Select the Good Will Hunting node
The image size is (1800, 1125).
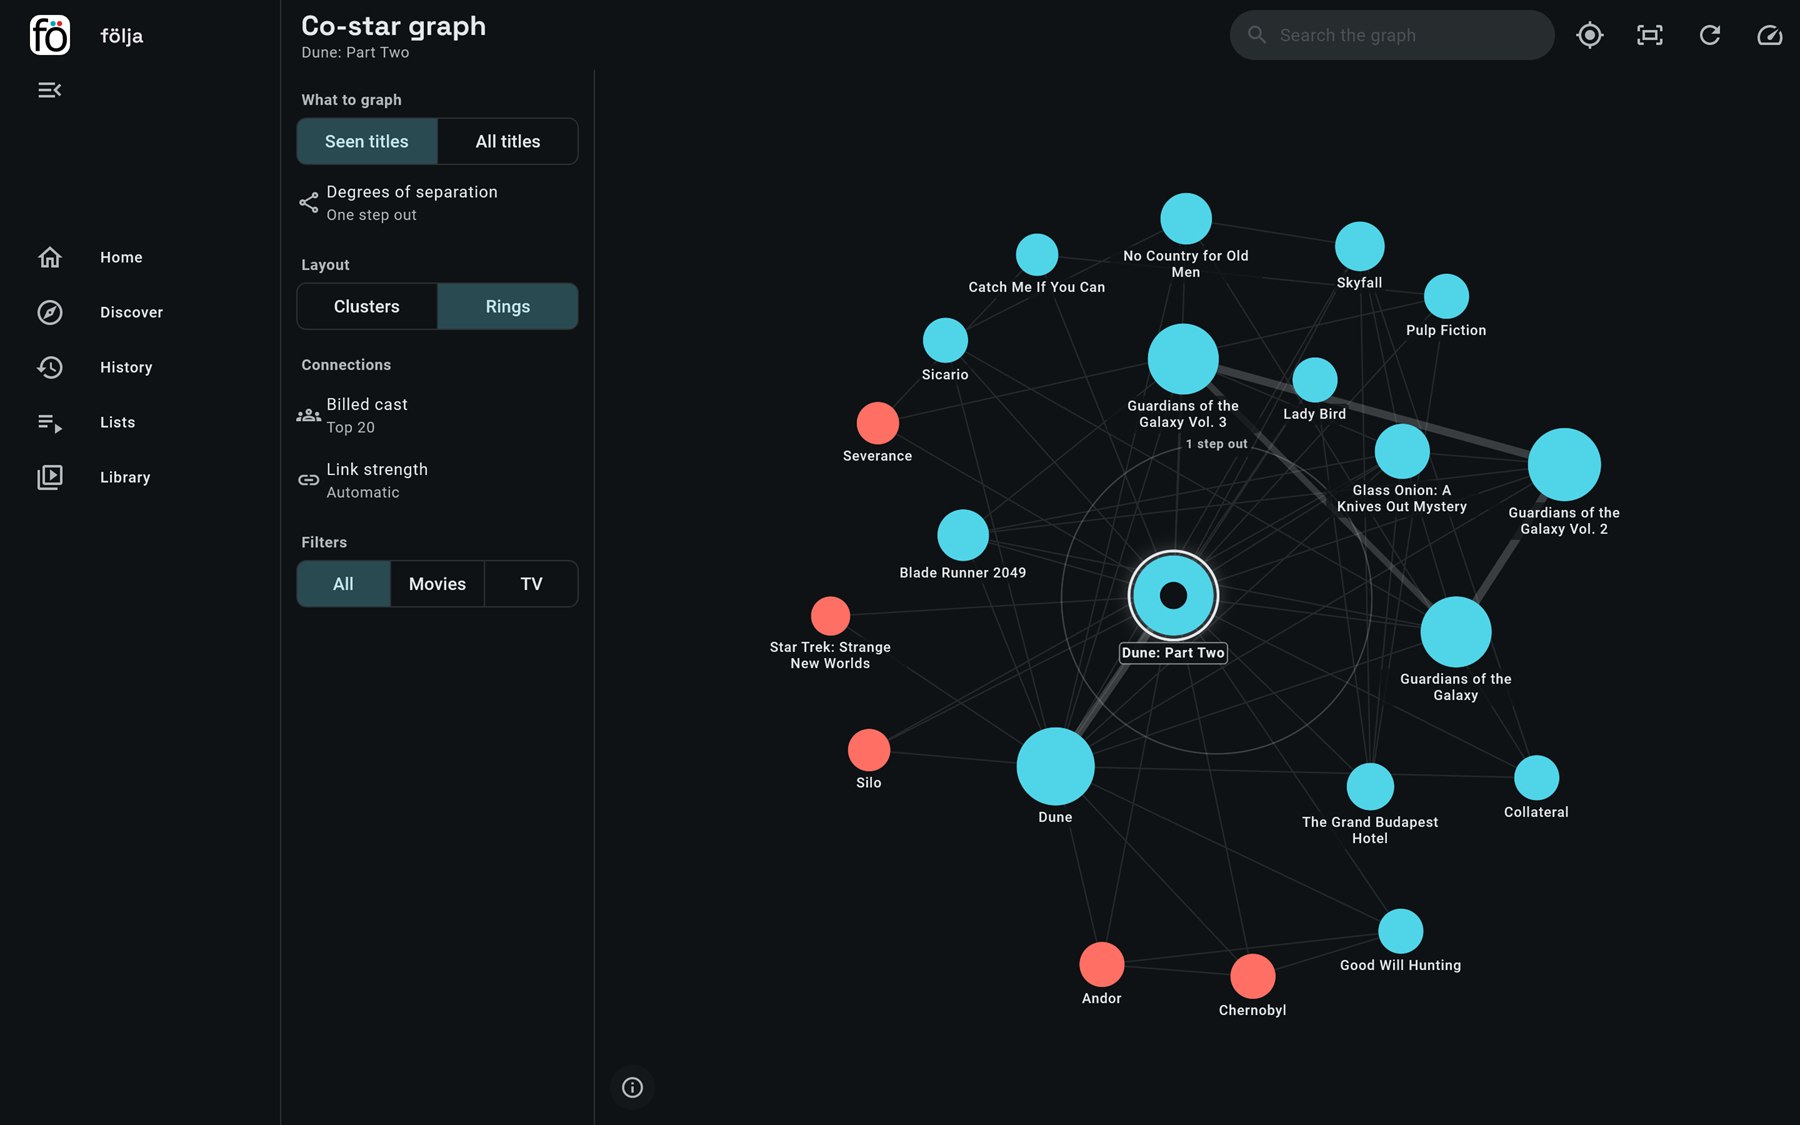[x=1400, y=931]
